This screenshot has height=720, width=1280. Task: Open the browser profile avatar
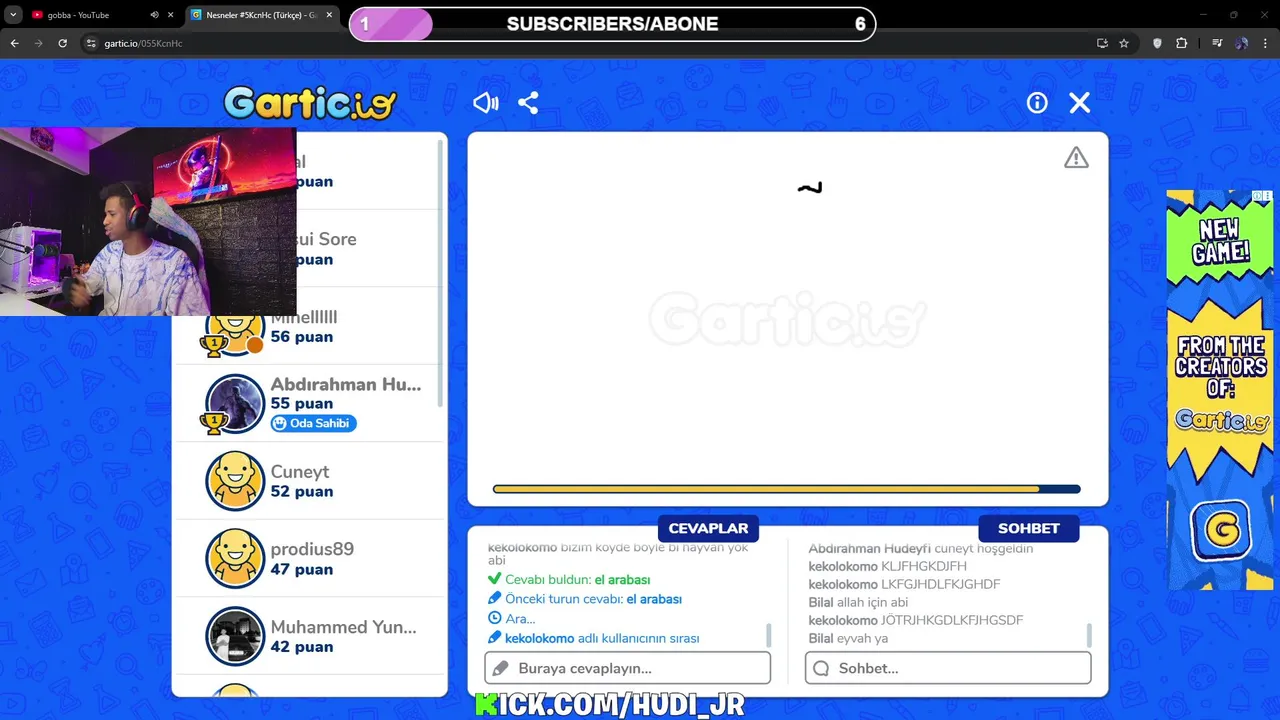(1241, 43)
